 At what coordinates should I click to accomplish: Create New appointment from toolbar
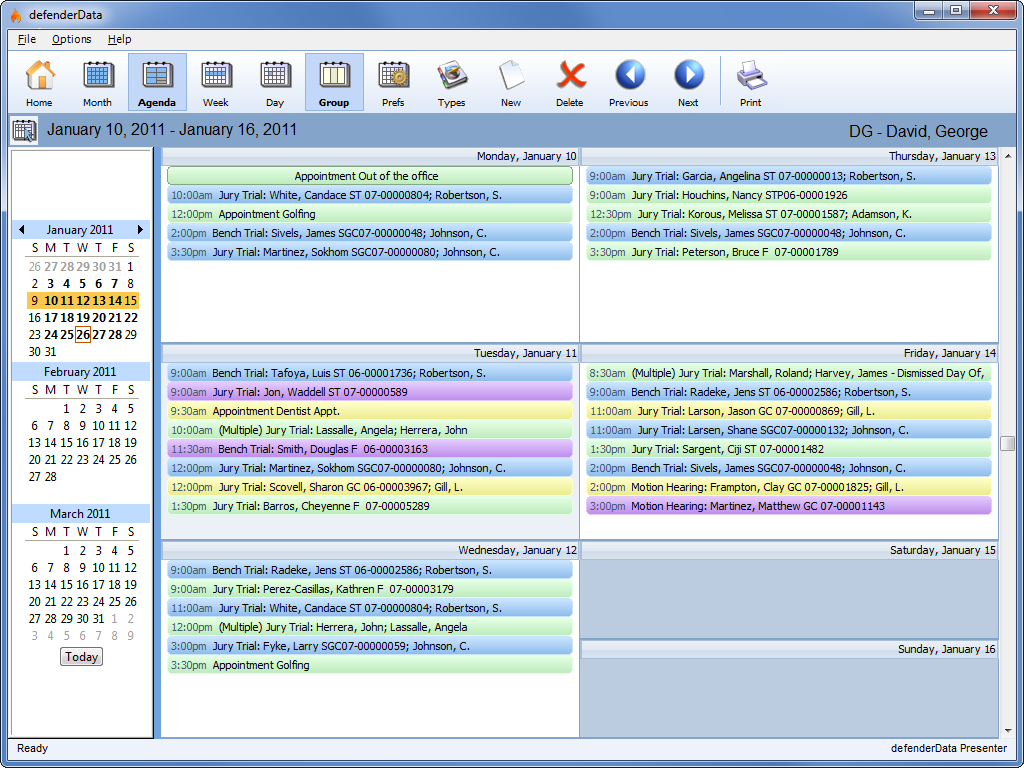511,82
